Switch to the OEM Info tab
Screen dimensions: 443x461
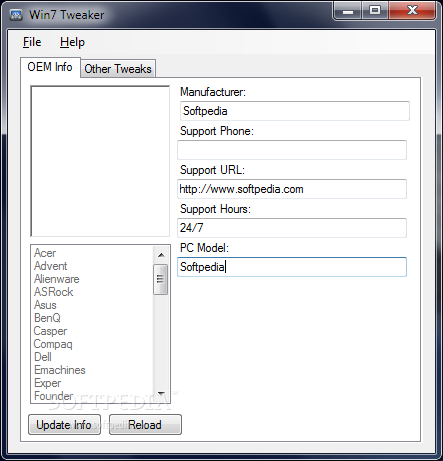coord(50,67)
